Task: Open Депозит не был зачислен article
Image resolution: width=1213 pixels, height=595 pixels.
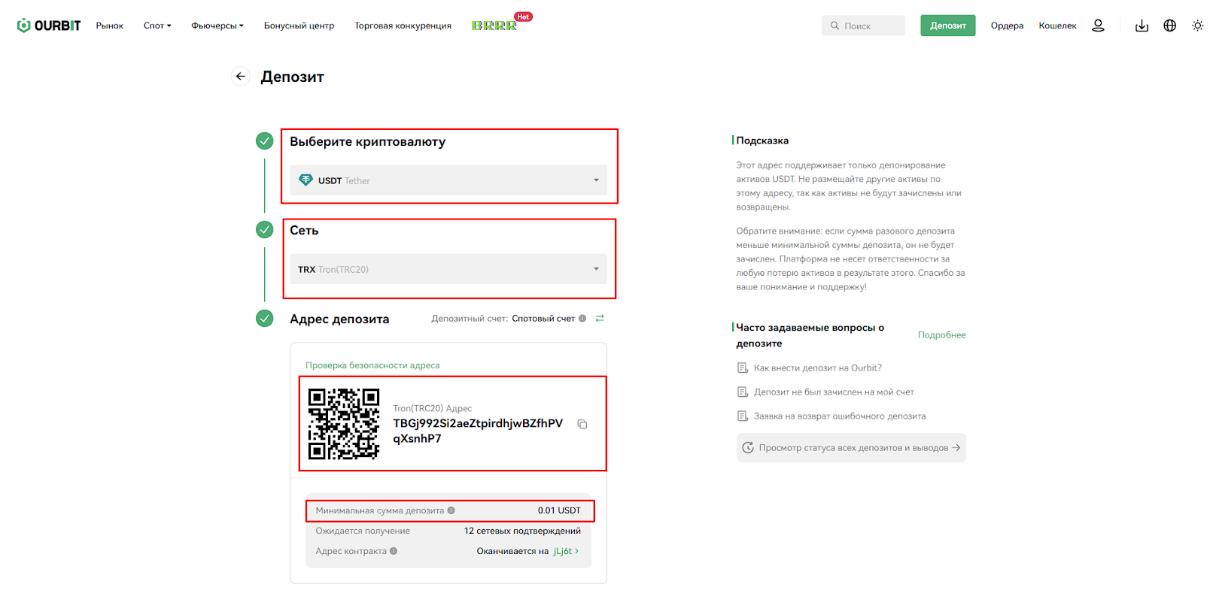Action: tap(834, 392)
